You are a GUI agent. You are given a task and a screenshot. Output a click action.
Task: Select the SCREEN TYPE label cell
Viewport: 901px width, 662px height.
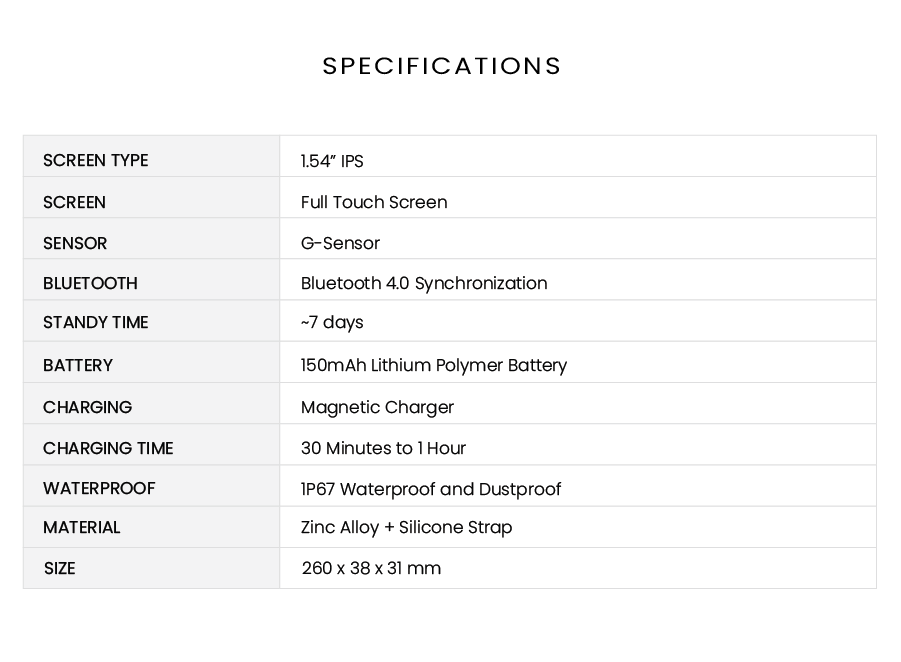point(95,160)
